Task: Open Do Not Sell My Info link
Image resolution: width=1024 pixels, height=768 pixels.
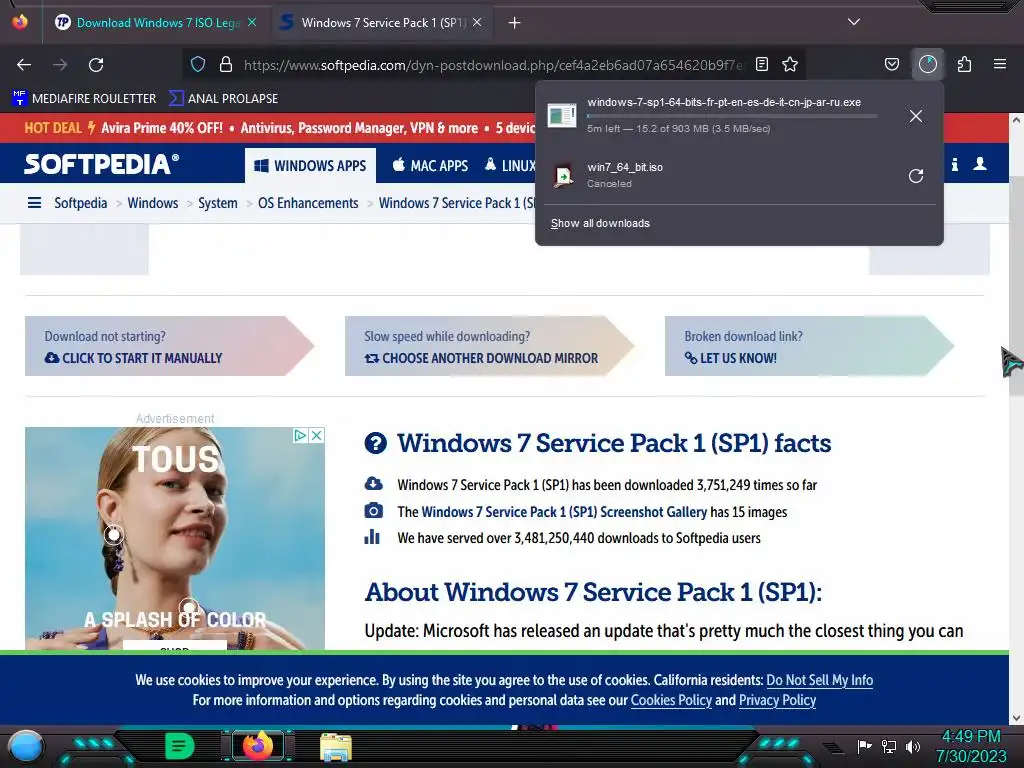Action: (x=820, y=680)
